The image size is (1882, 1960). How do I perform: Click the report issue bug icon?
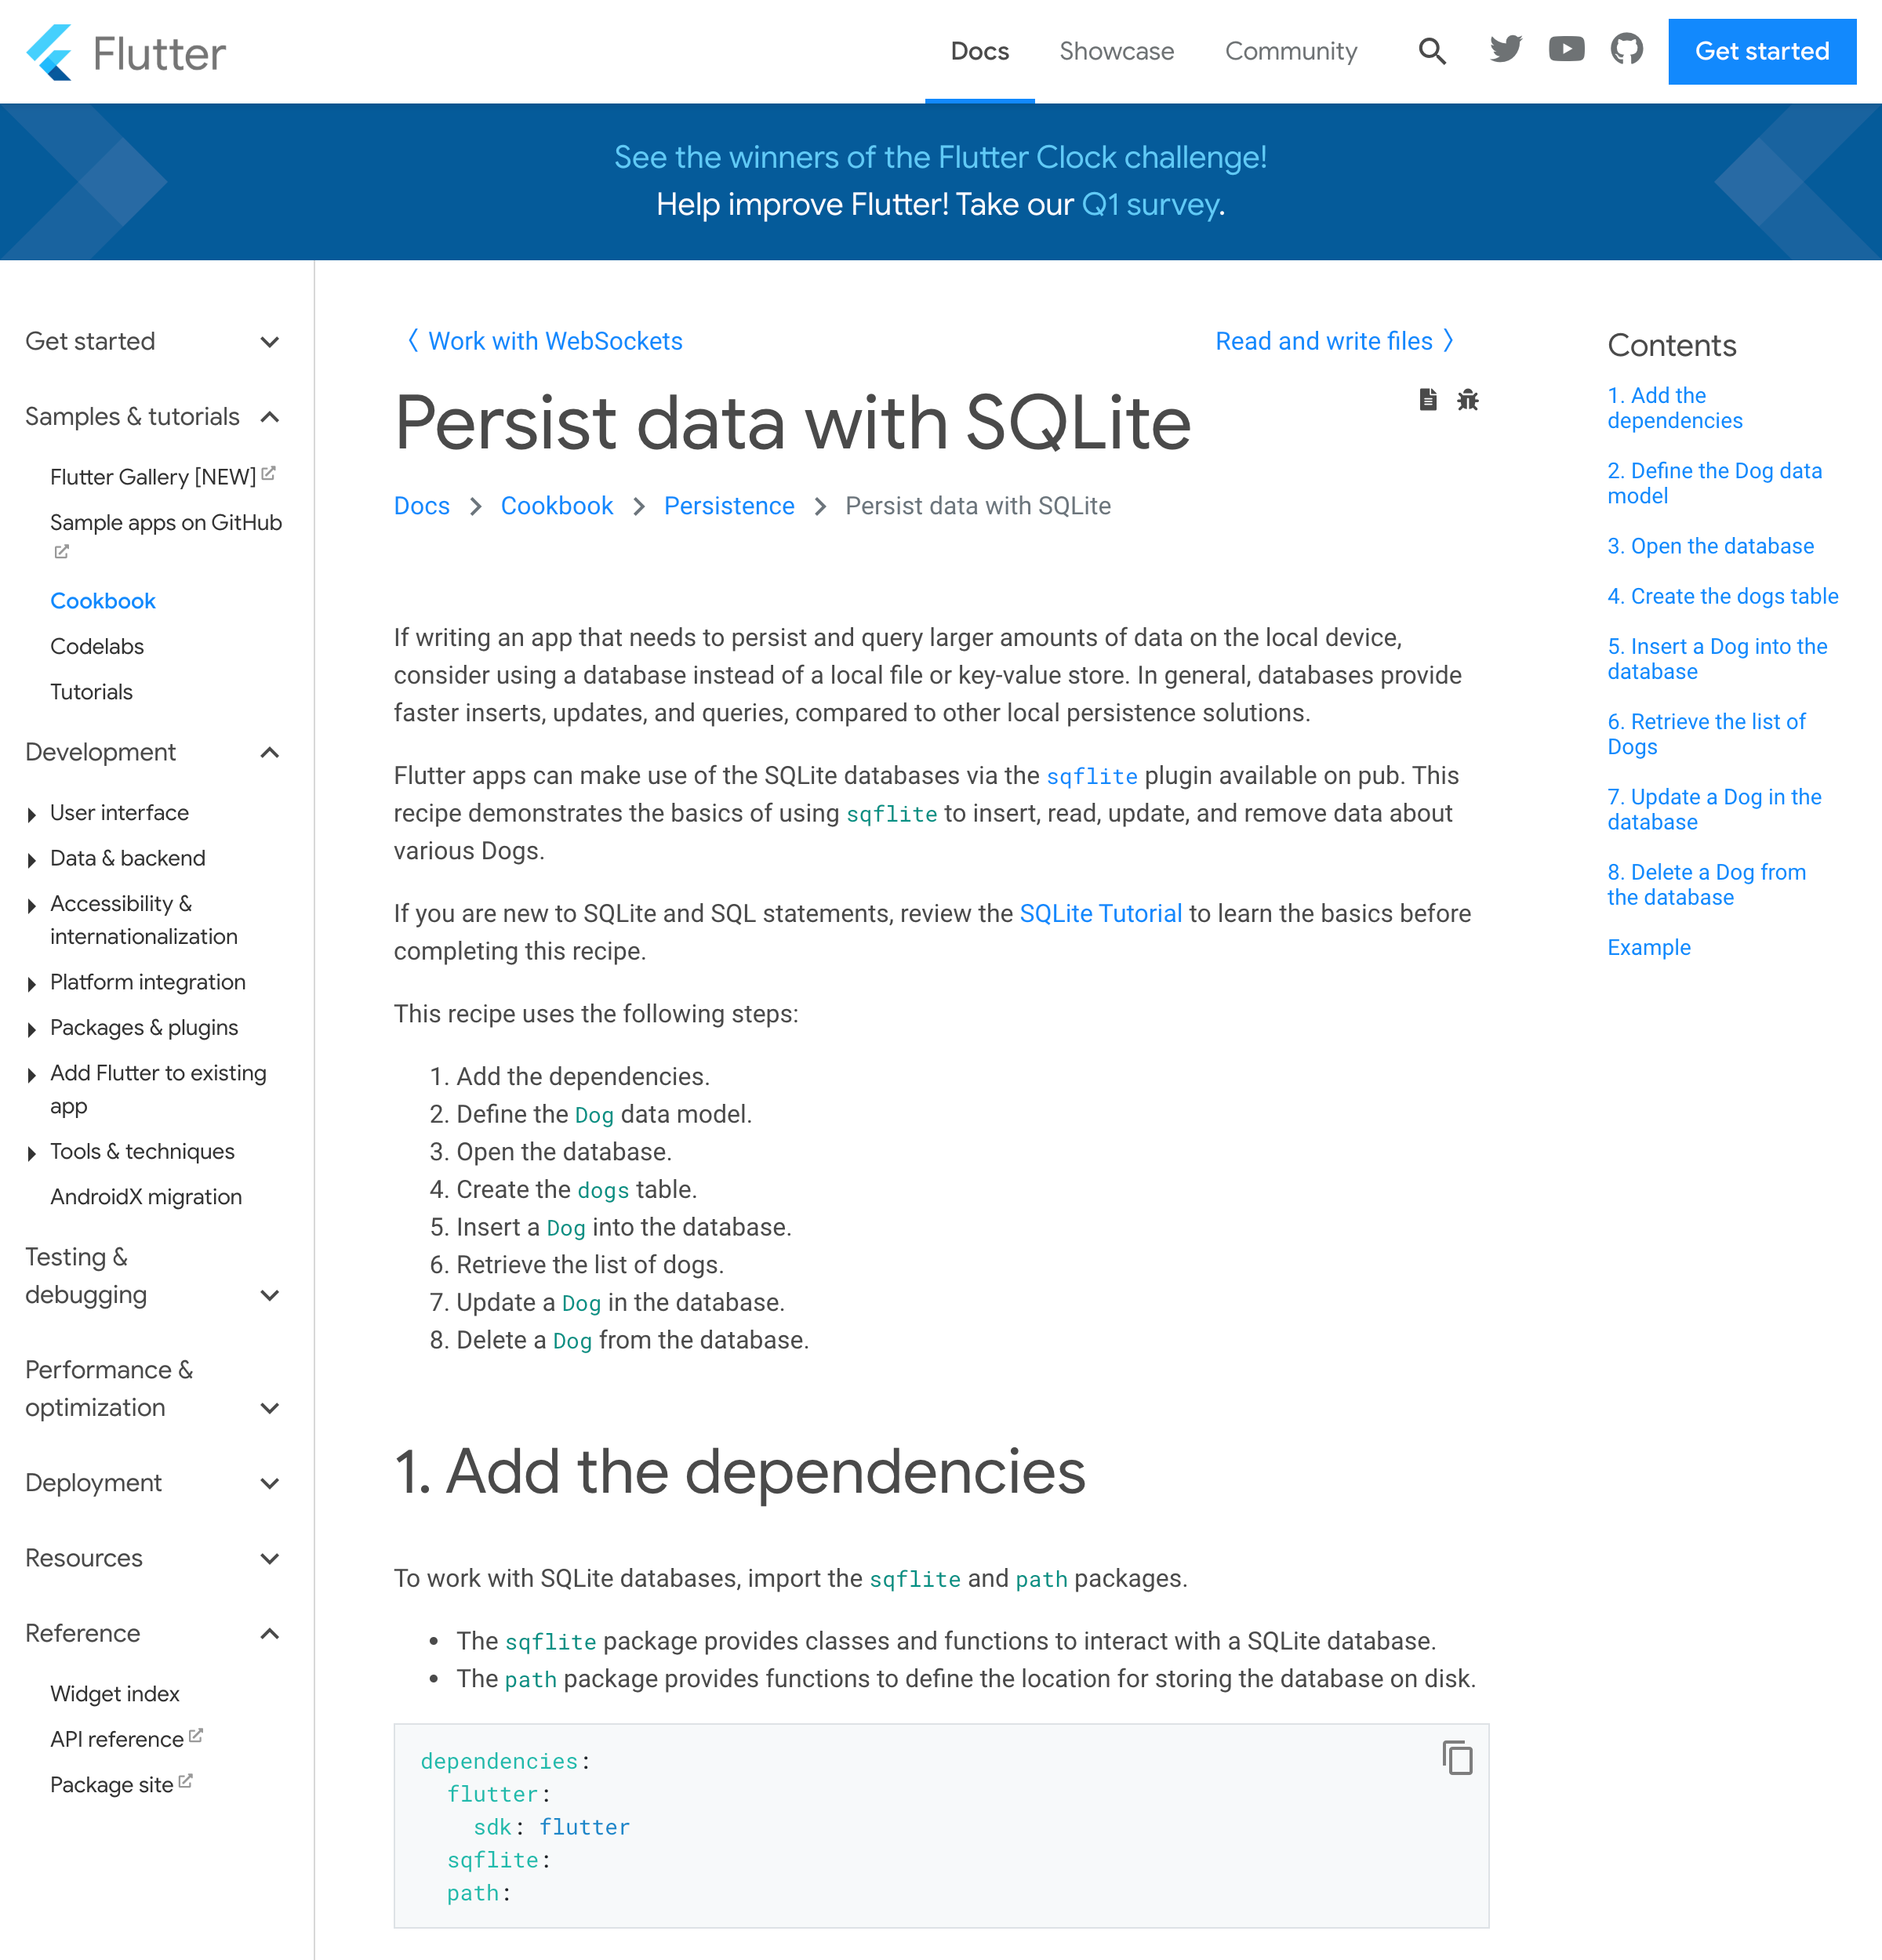(x=1467, y=400)
